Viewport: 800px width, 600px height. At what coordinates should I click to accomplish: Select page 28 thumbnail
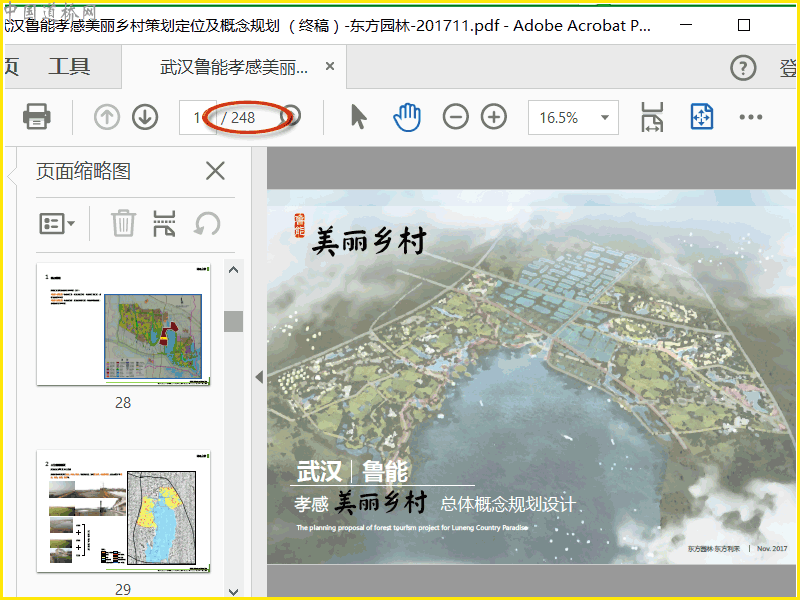coord(123,324)
